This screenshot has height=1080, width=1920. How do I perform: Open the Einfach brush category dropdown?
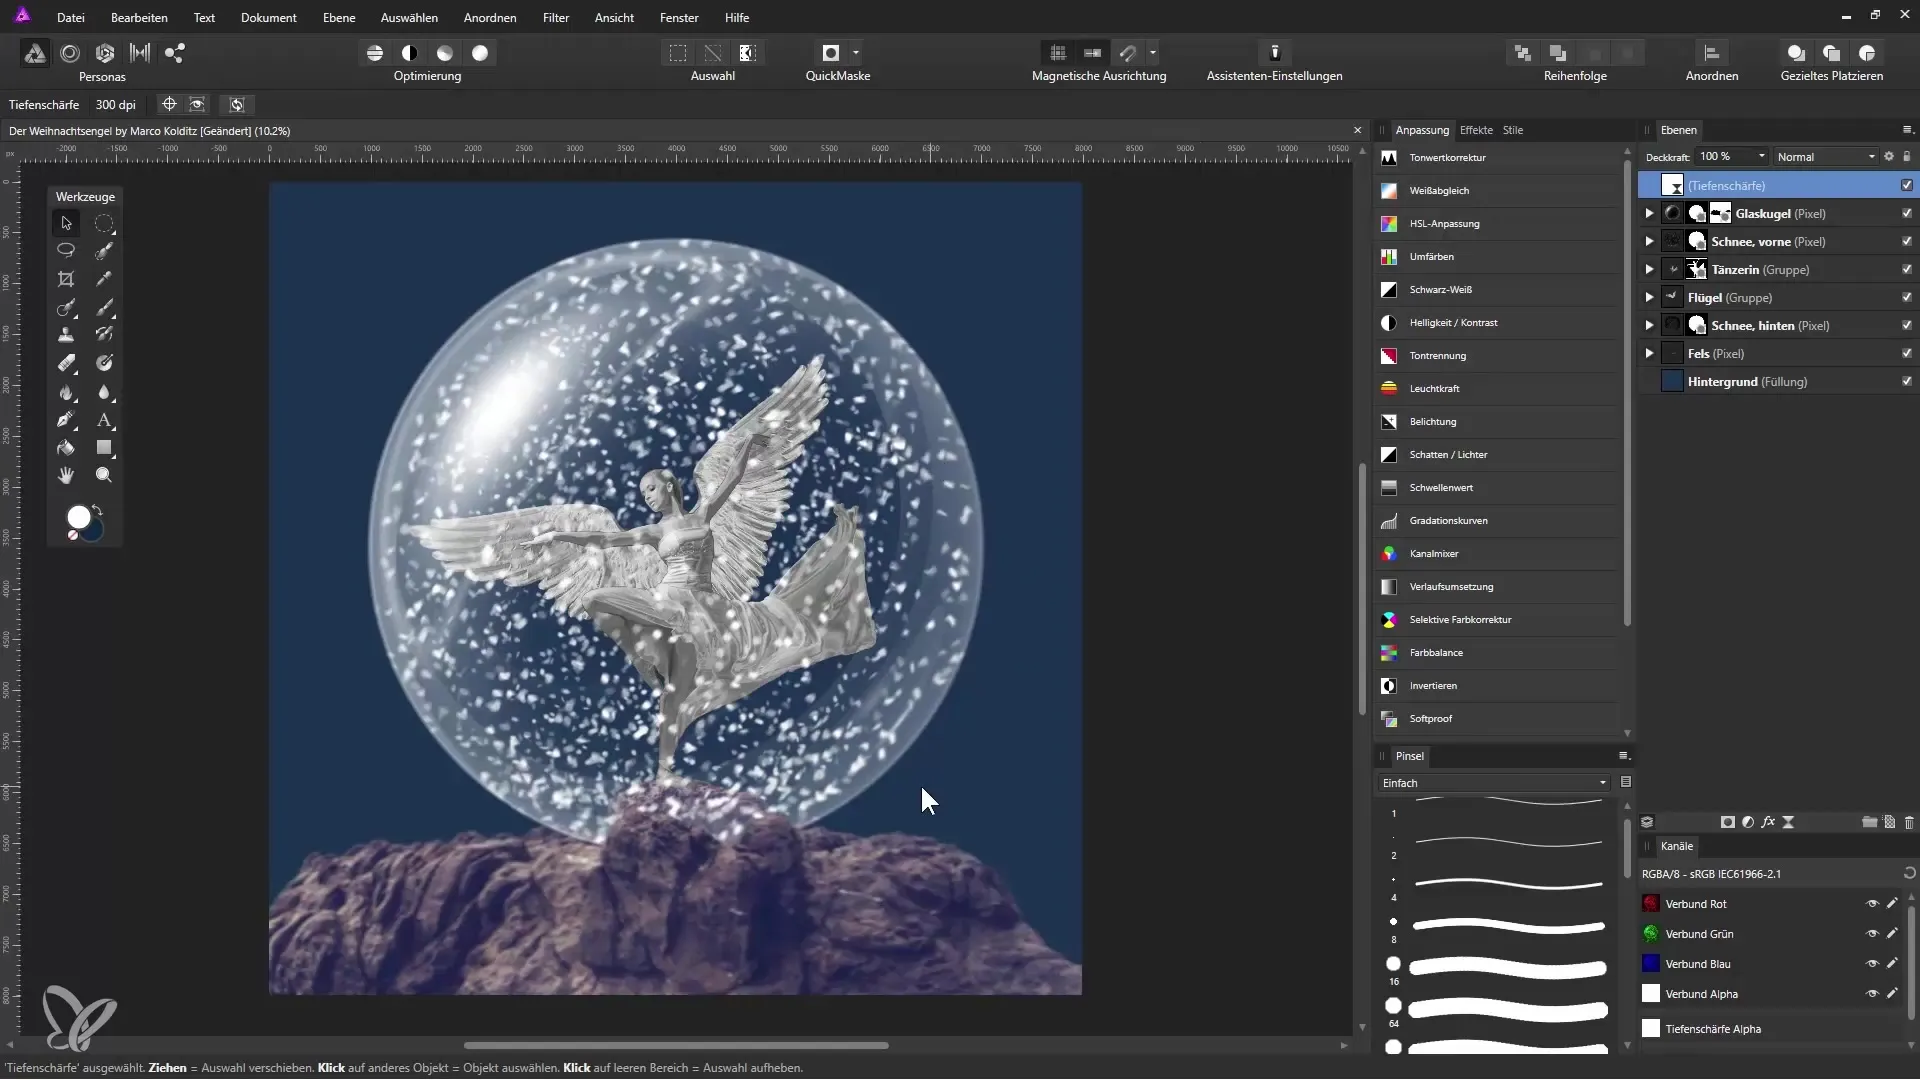(x=1494, y=783)
